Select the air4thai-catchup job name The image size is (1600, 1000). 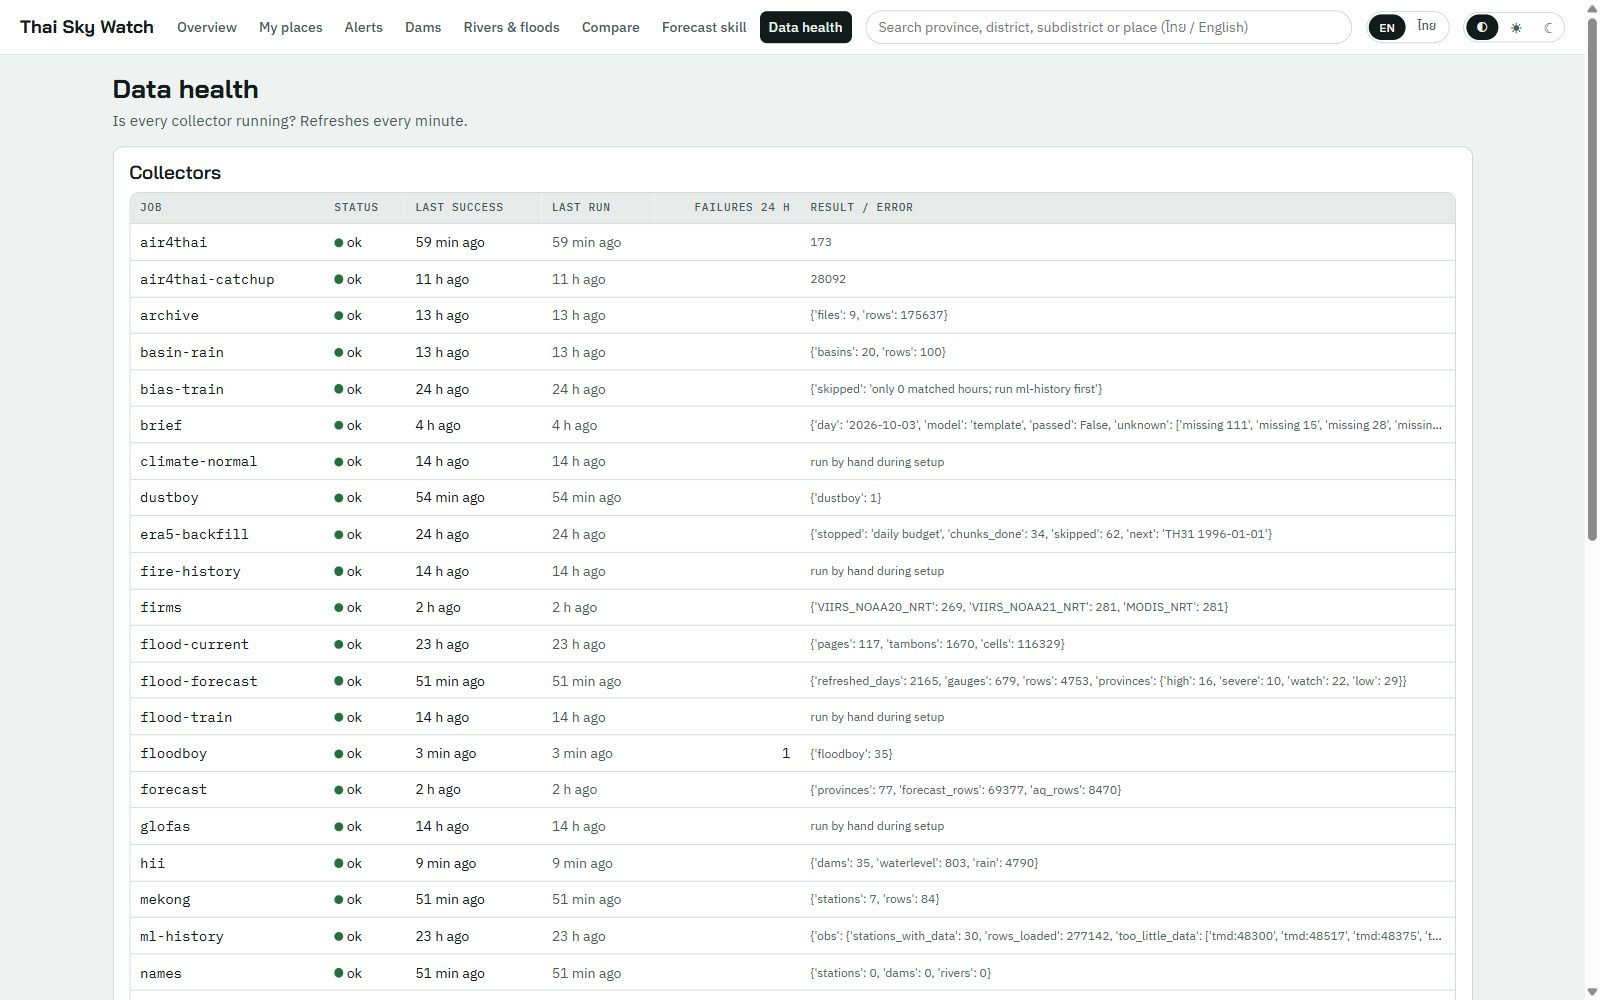tap(207, 279)
